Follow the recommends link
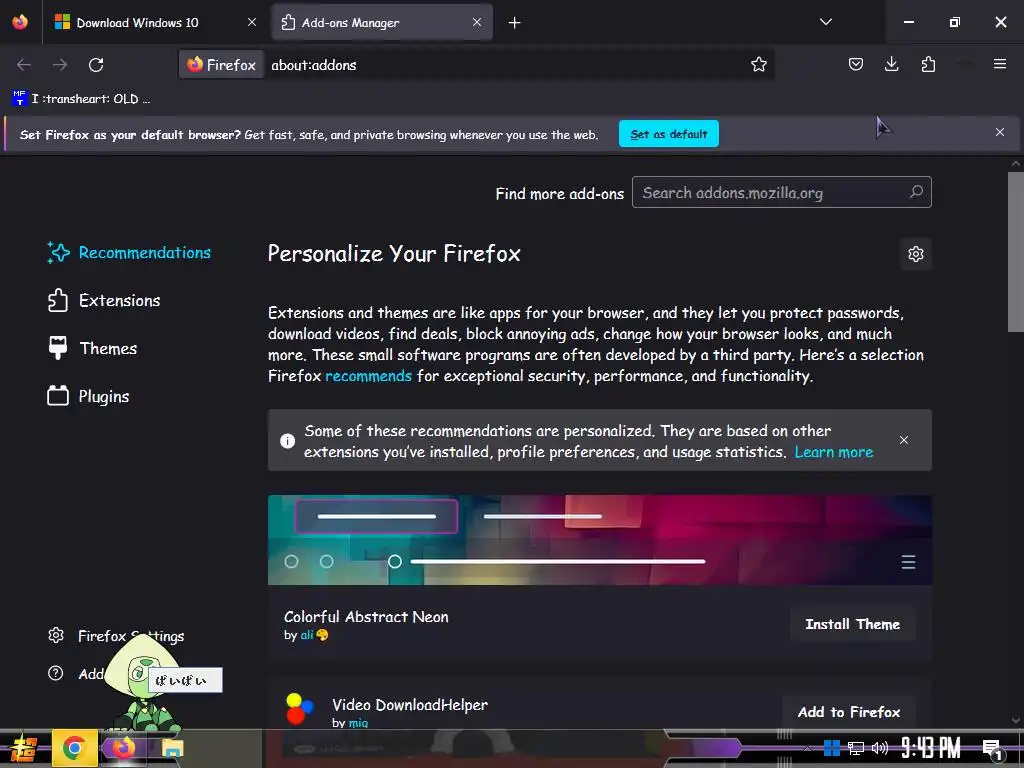1024x768 pixels. tap(368, 376)
